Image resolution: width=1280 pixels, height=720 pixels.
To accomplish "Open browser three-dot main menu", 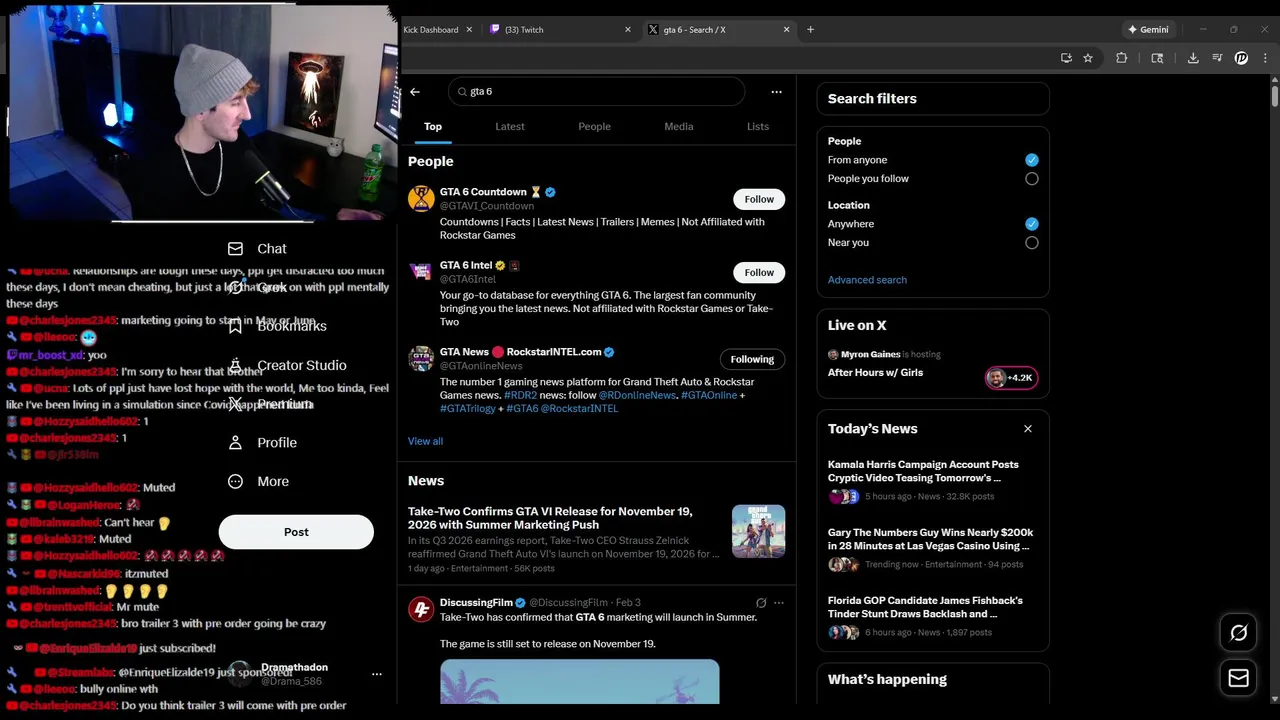I will tap(1265, 58).
